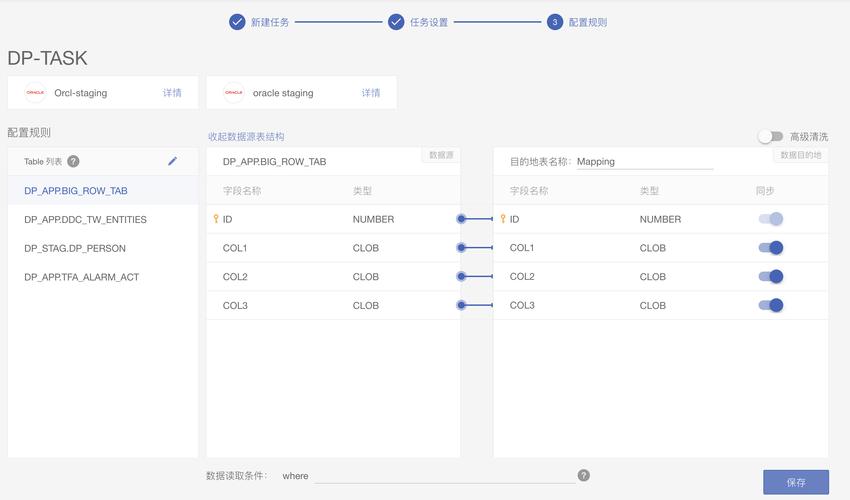Click source table title DP_APP.BIG_ROW_TAB
Viewport: 850px width, 500px height.
(x=274, y=162)
